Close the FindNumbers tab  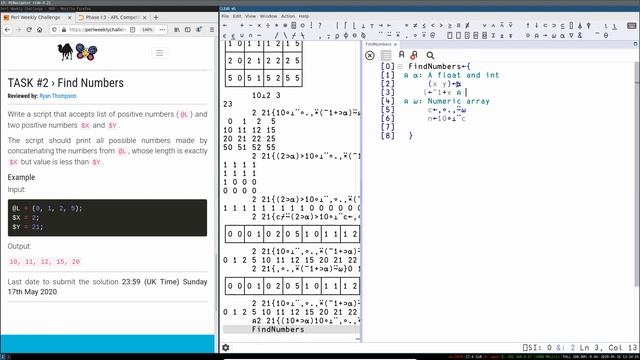tap(396, 44)
